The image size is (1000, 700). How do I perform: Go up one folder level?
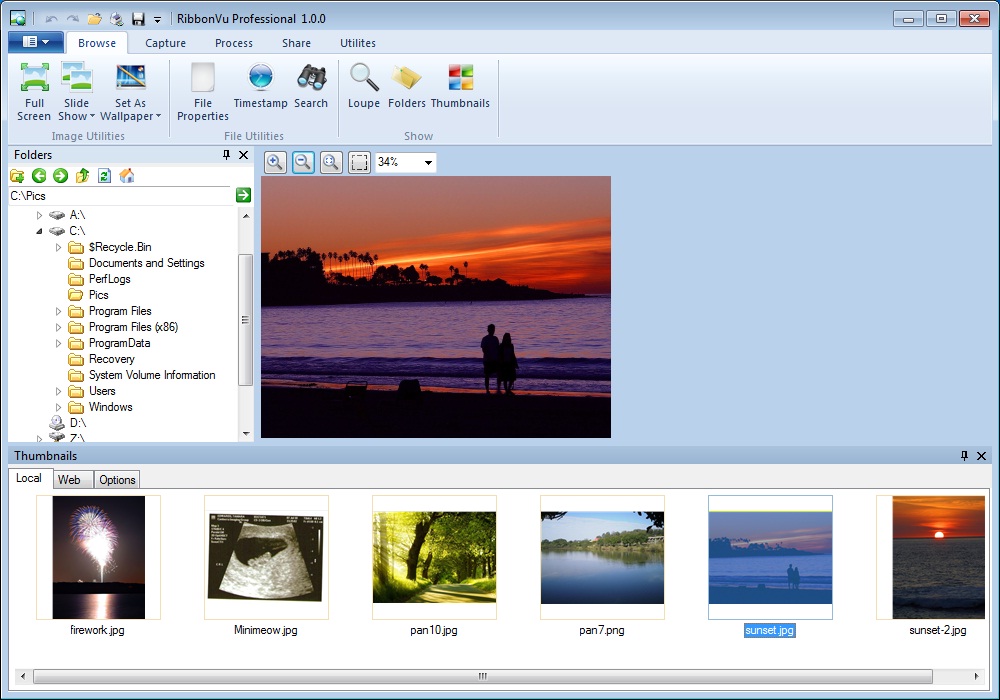(82, 176)
